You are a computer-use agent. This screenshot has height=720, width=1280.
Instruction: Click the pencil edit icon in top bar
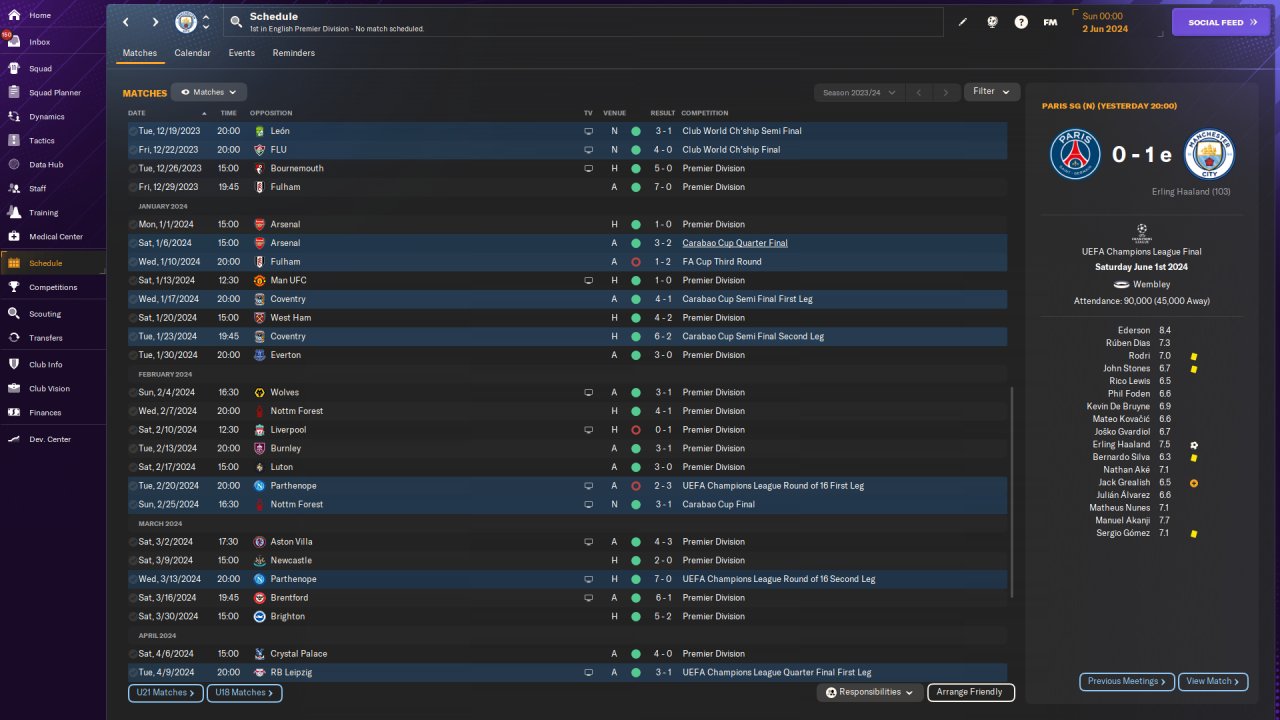point(963,22)
